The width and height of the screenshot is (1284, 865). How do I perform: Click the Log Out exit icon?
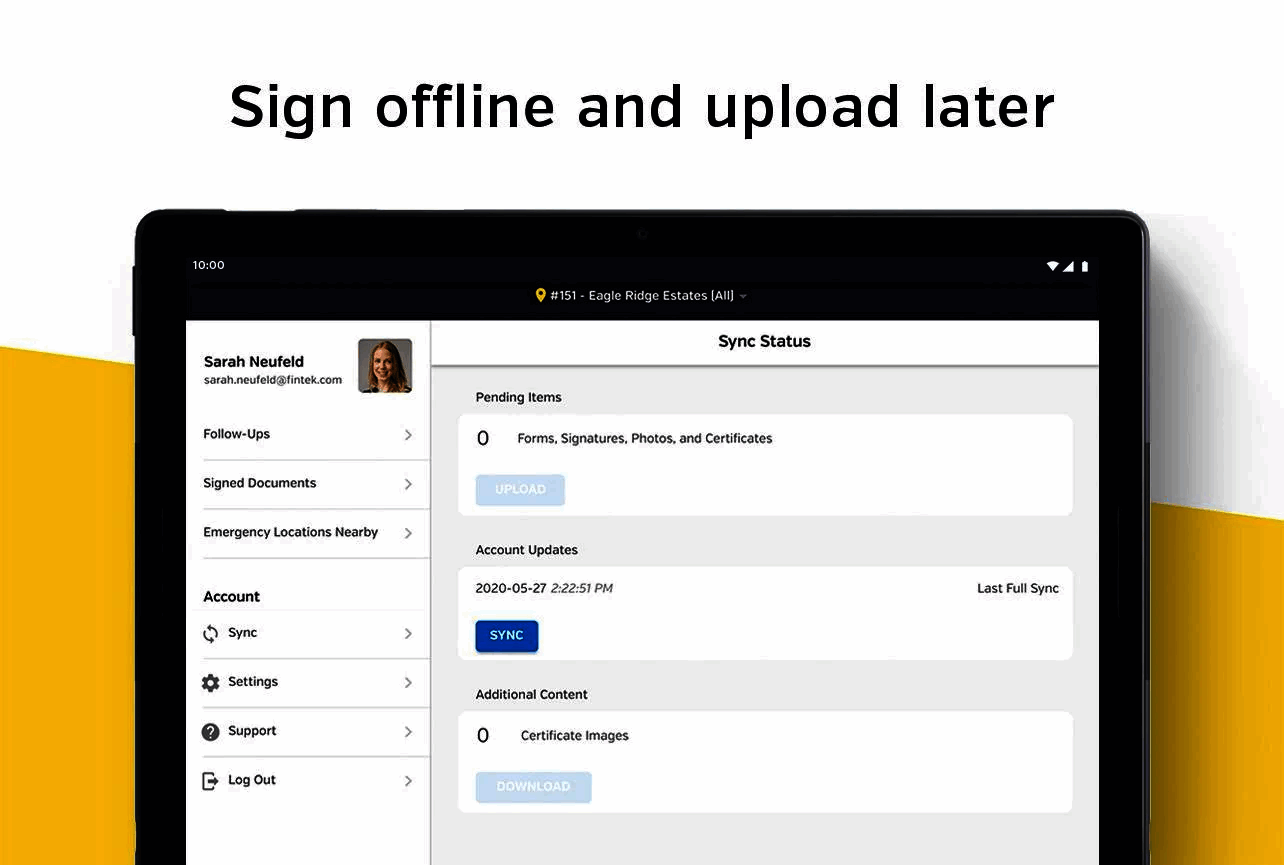pos(210,780)
